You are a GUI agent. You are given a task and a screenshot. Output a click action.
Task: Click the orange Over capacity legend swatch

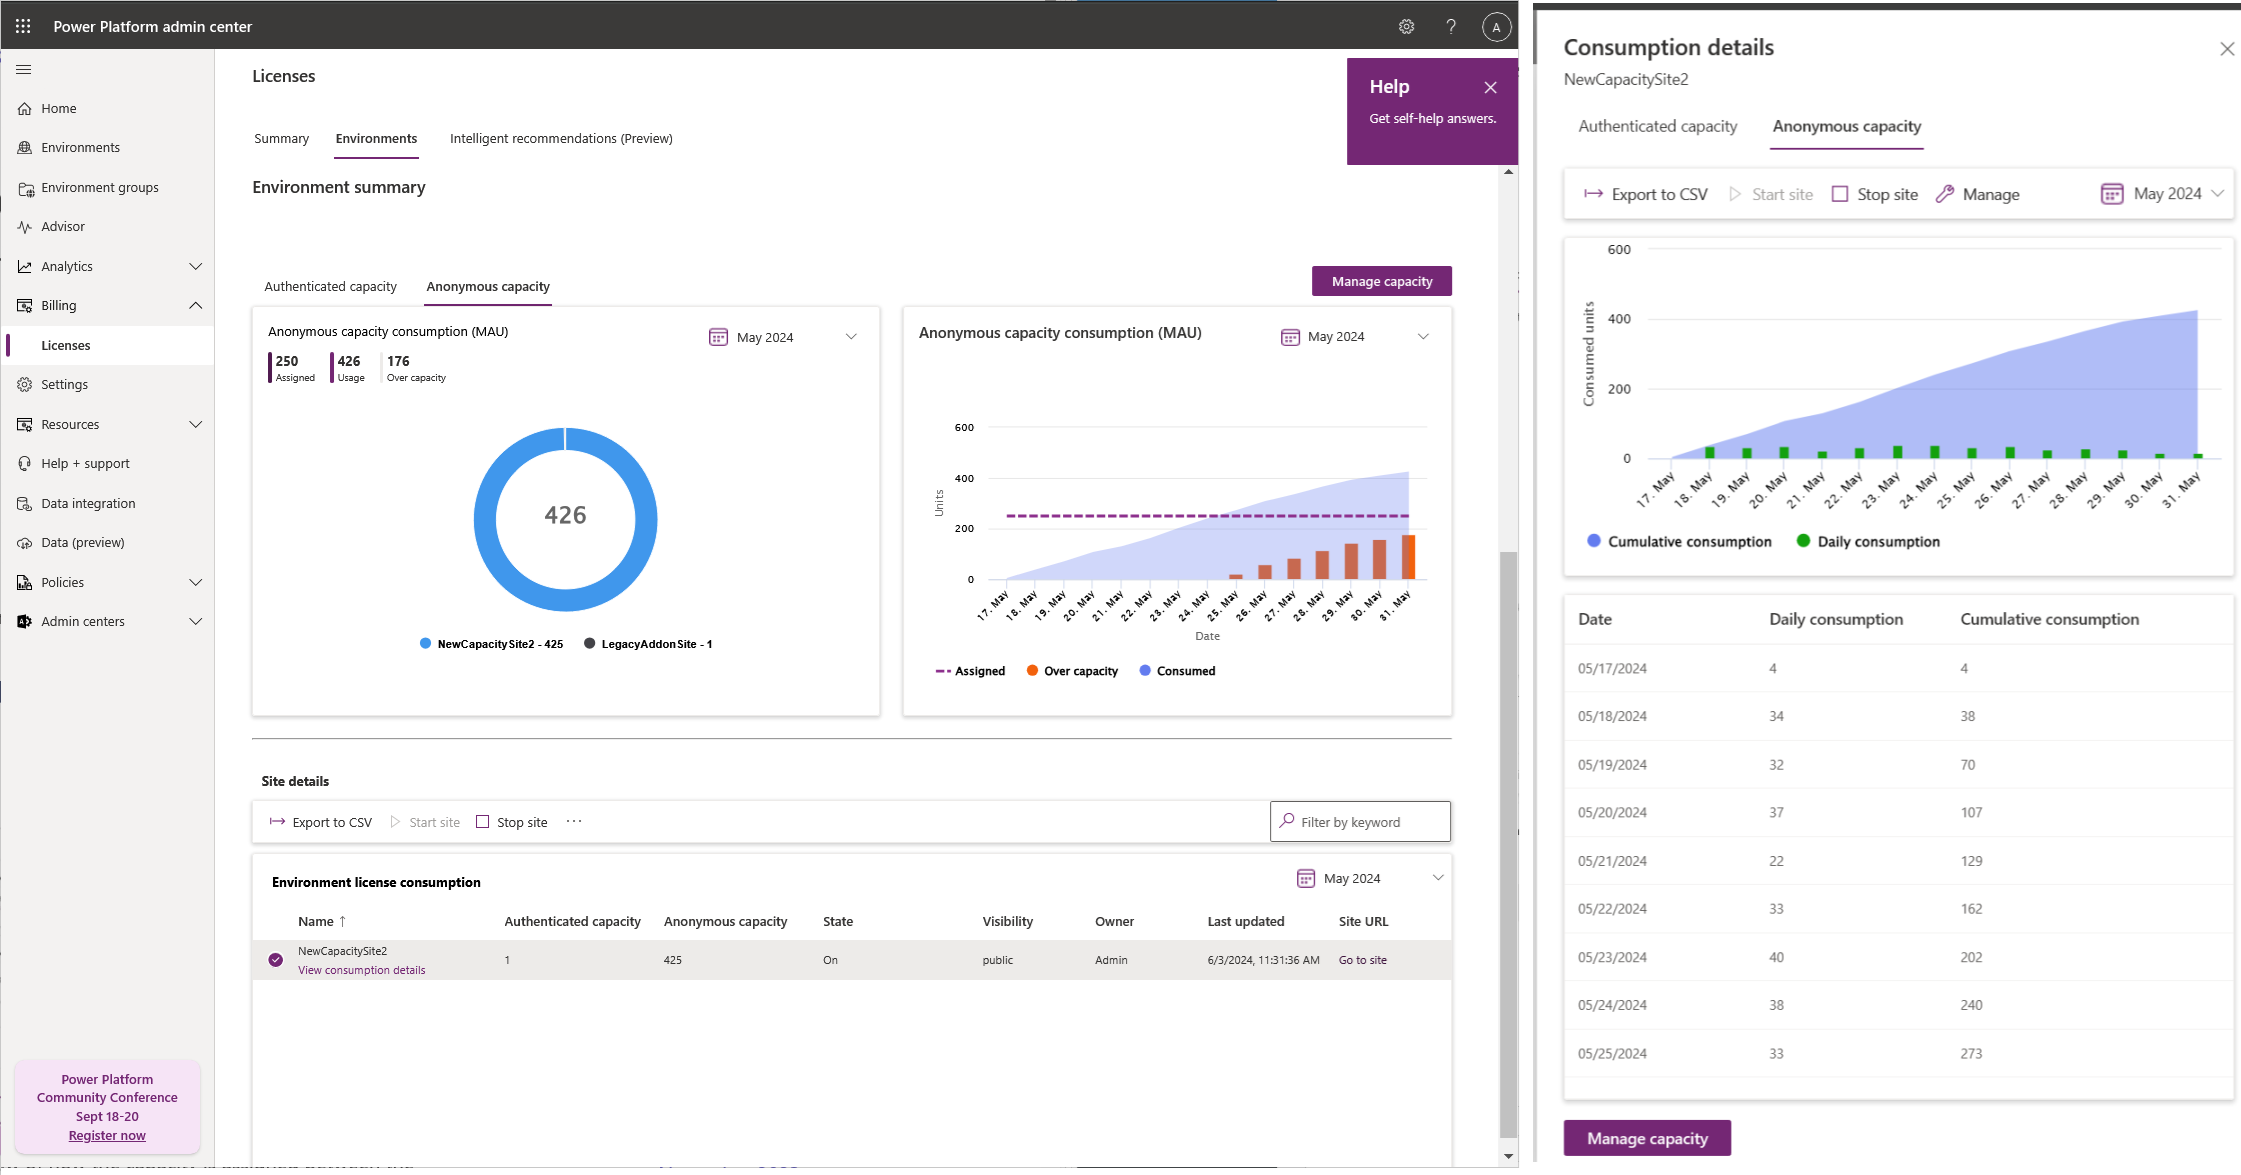pyautogui.click(x=1031, y=670)
